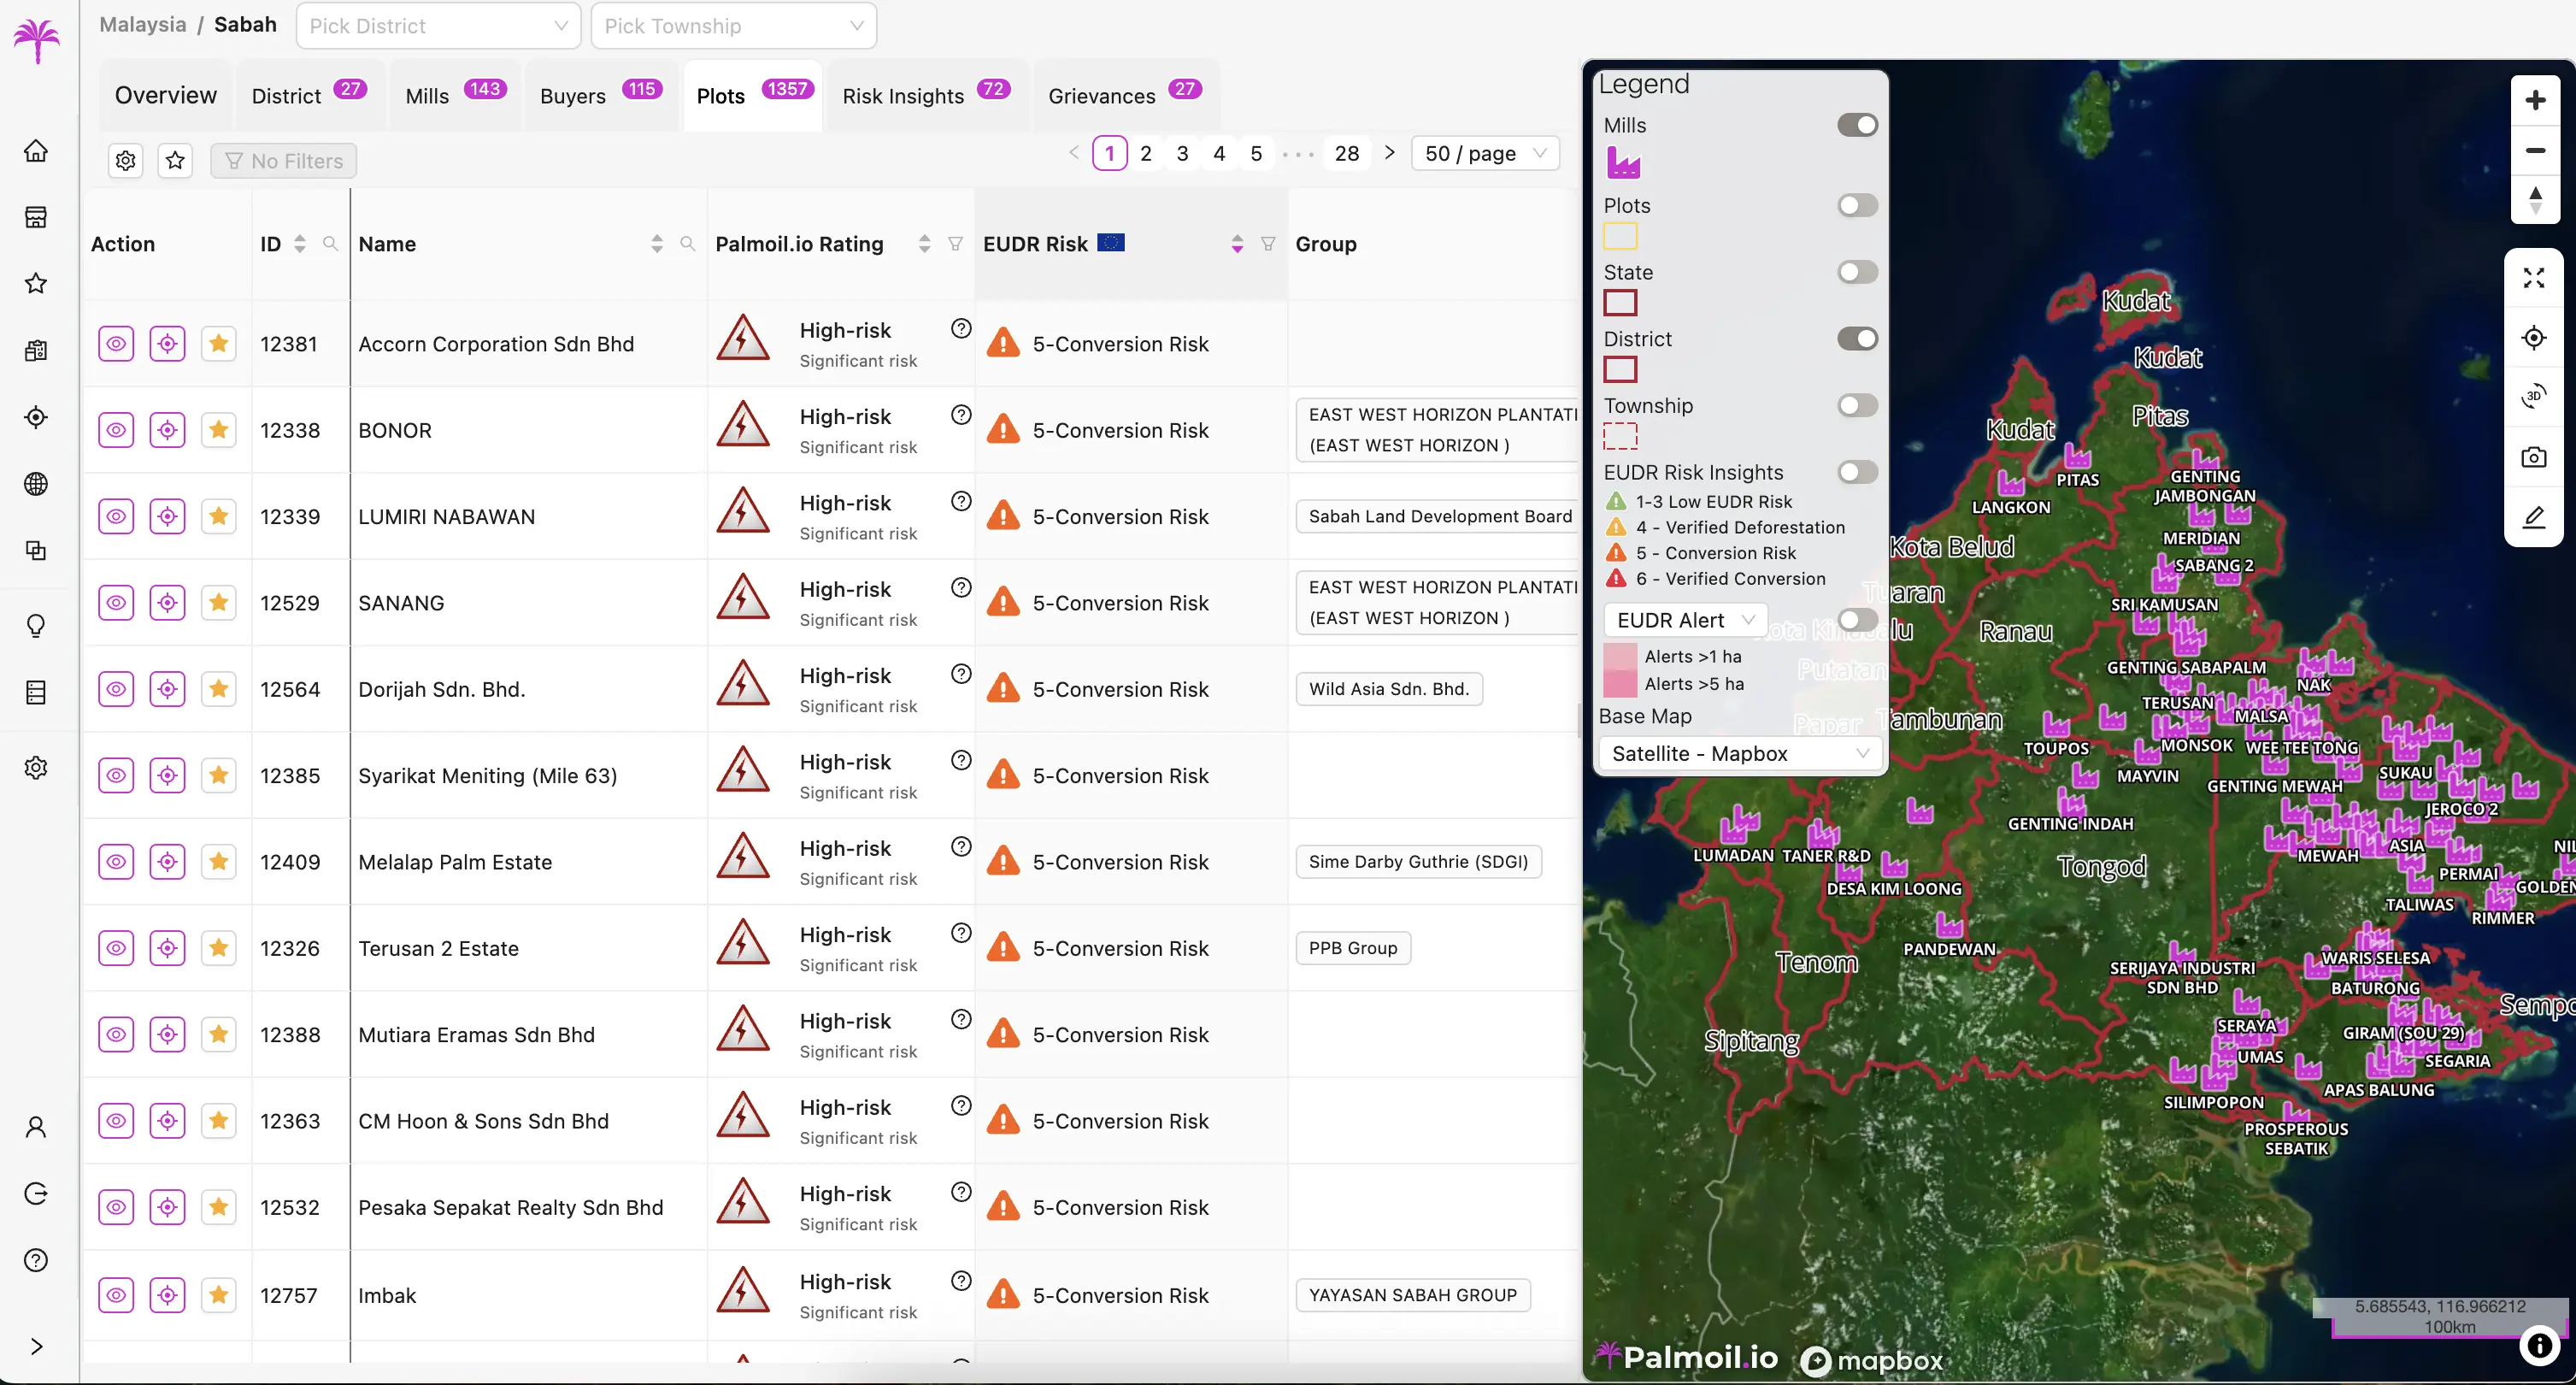Enable the Plots layer in the Legend

pyautogui.click(x=1857, y=205)
